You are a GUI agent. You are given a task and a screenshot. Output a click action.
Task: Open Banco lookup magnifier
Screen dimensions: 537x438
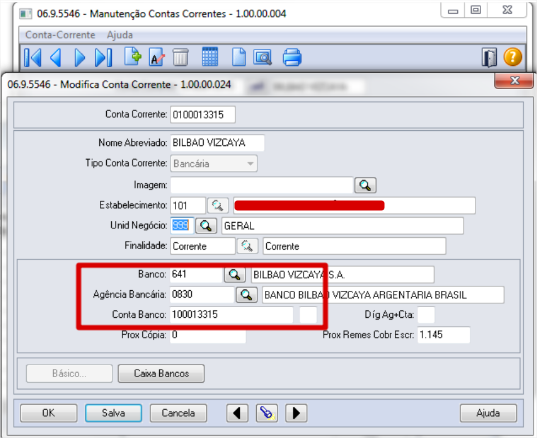pos(235,275)
